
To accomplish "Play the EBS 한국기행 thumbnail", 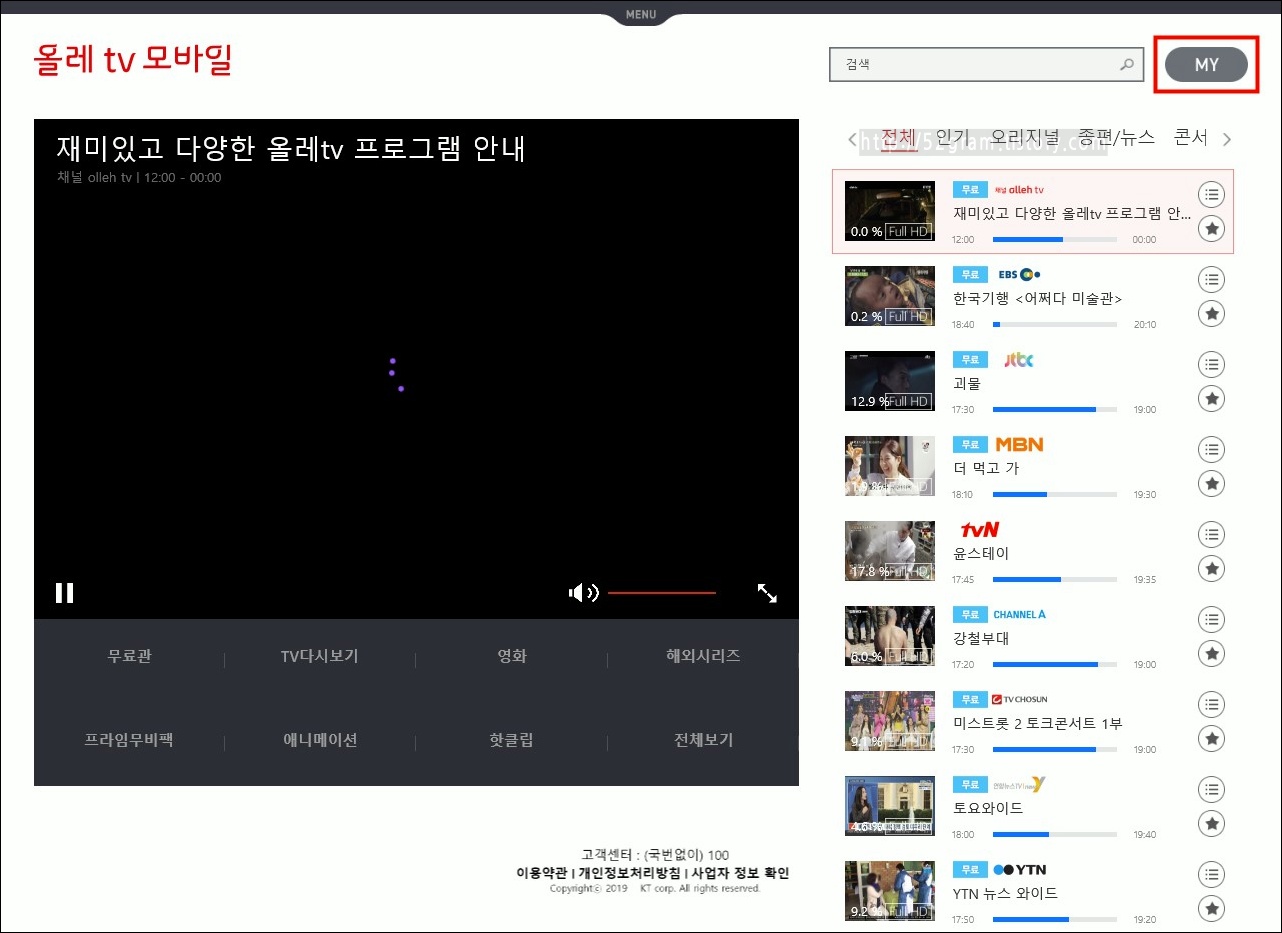I will click(890, 296).
